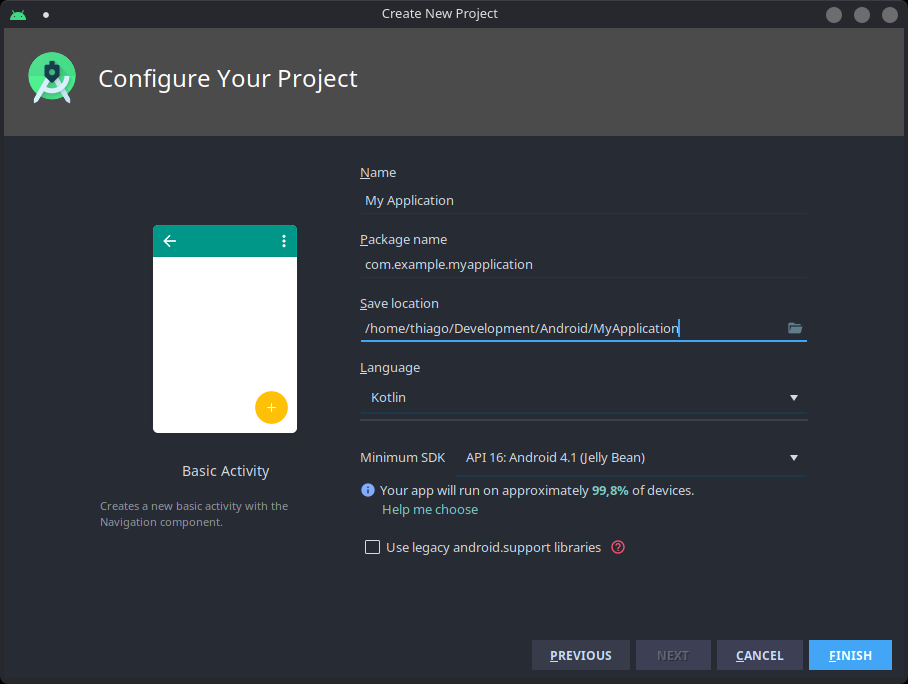Open the Help me choose link

(x=429, y=509)
